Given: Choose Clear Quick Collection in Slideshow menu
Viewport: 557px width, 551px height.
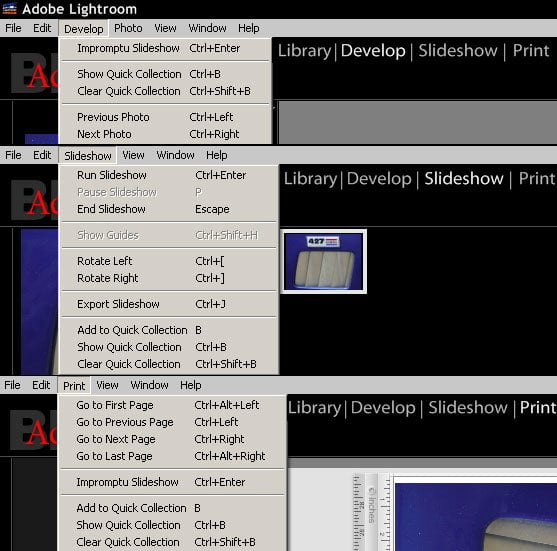Looking at the screenshot, I should [x=169, y=364].
